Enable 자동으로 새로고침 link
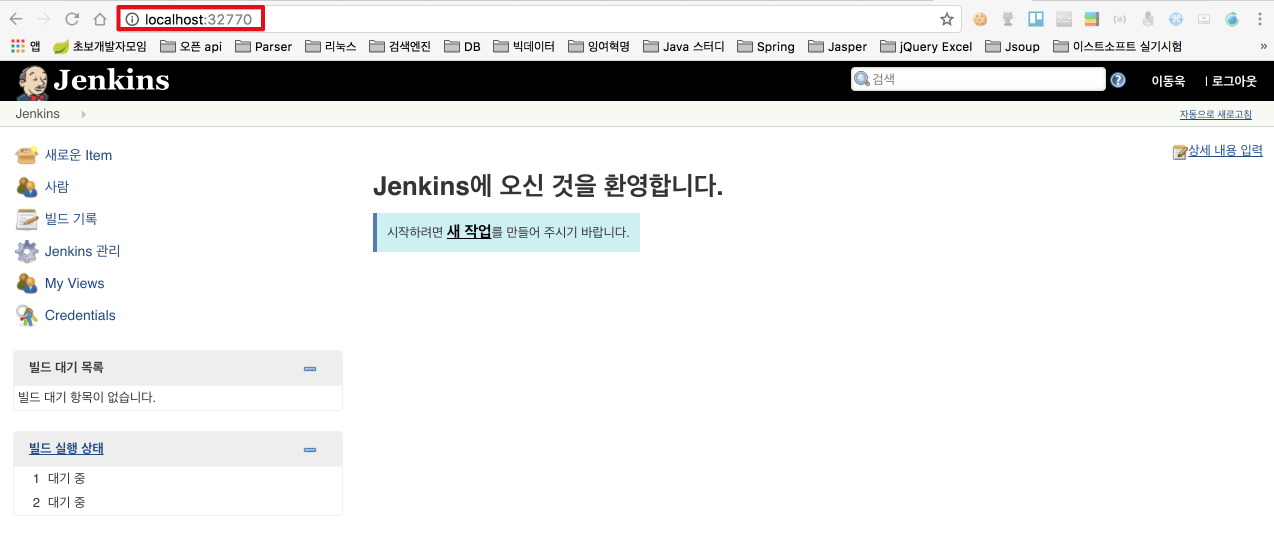Image resolution: width=1274 pixels, height=550 pixels. (x=1216, y=114)
